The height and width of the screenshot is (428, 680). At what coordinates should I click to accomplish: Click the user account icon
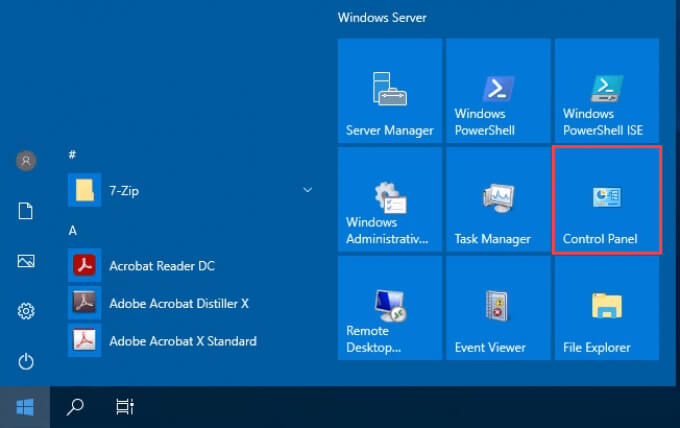[26, 161]
